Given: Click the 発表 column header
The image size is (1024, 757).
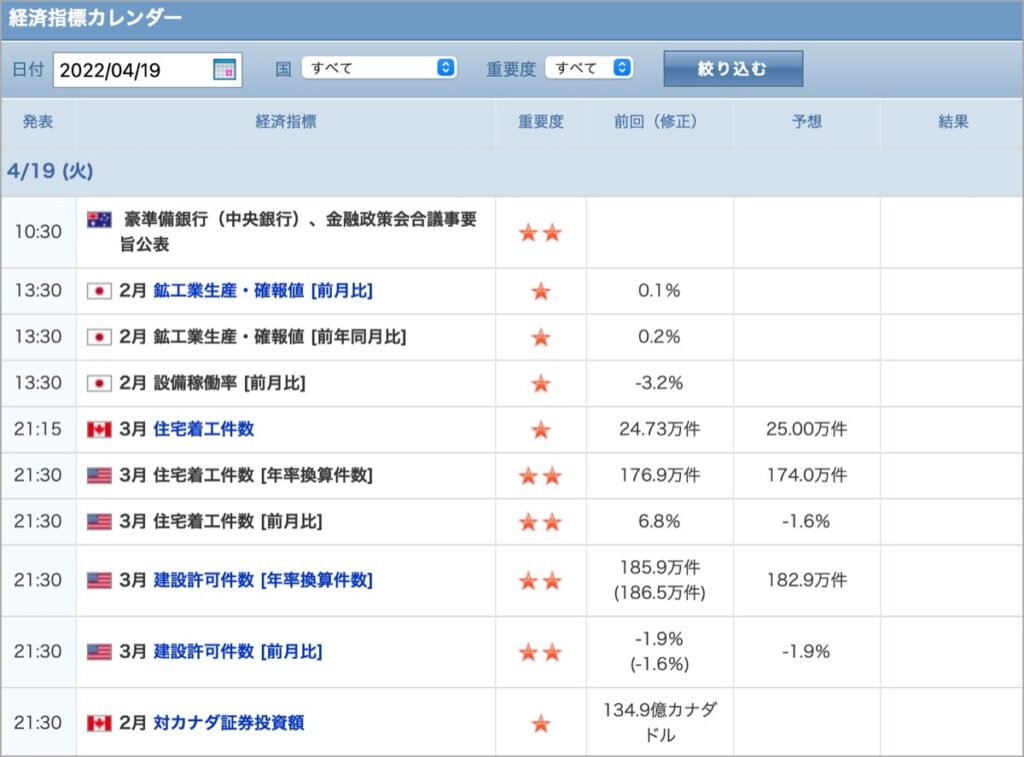Looking at the screenshot, I should [38, 121].
